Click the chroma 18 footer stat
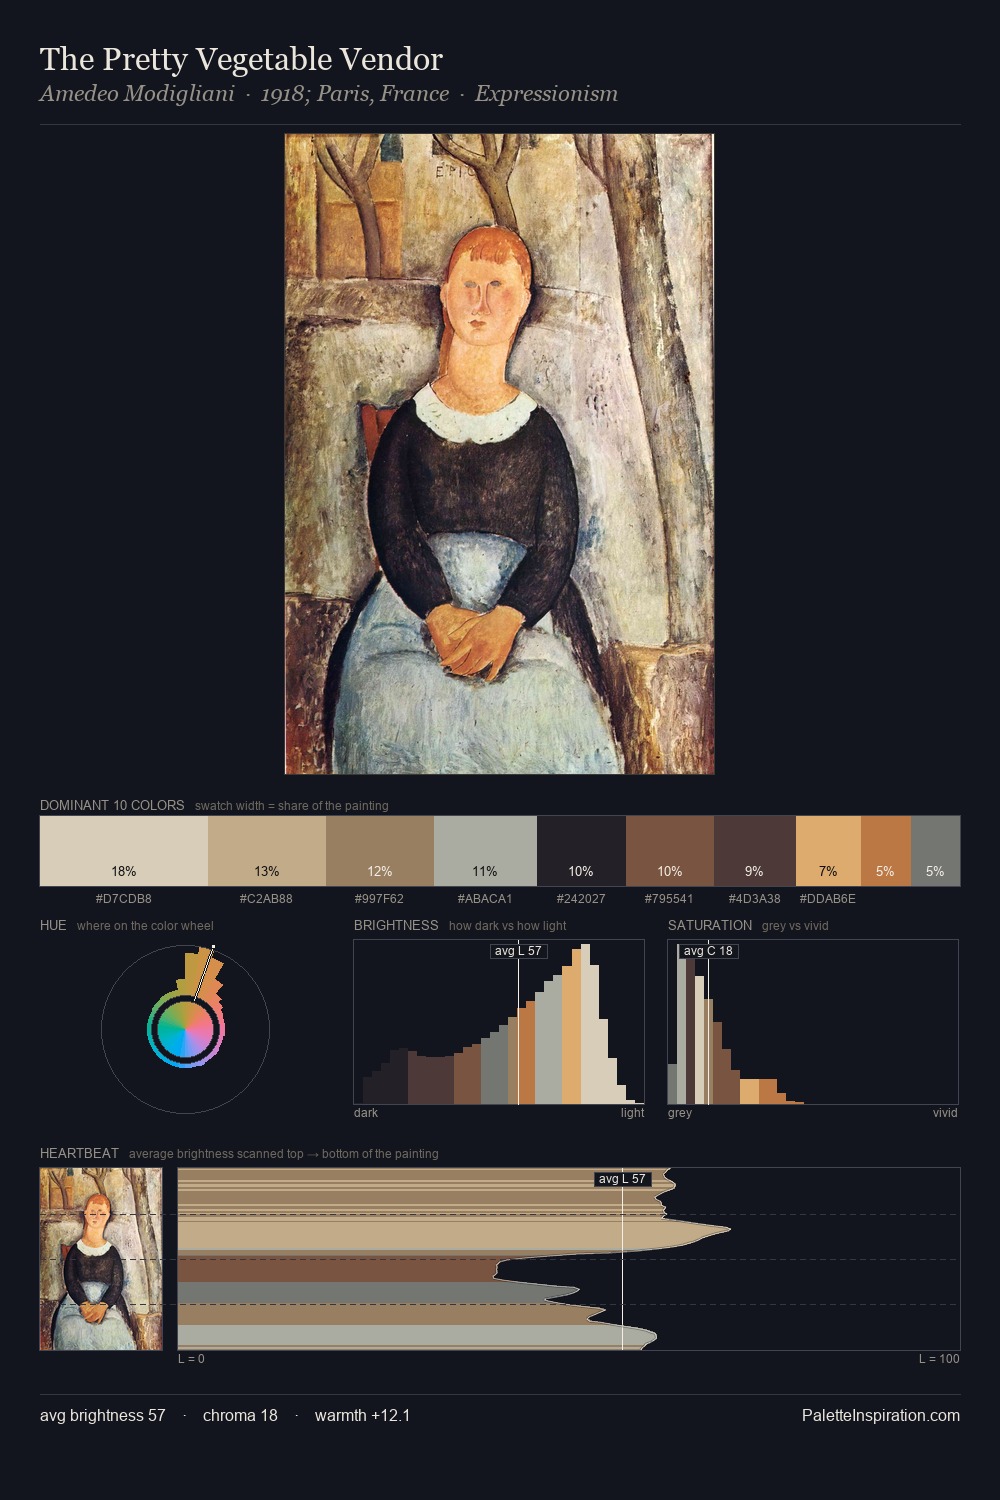Image resolution: width=1000 pixels, height=1500 pixels. (x=240, y=1416)
